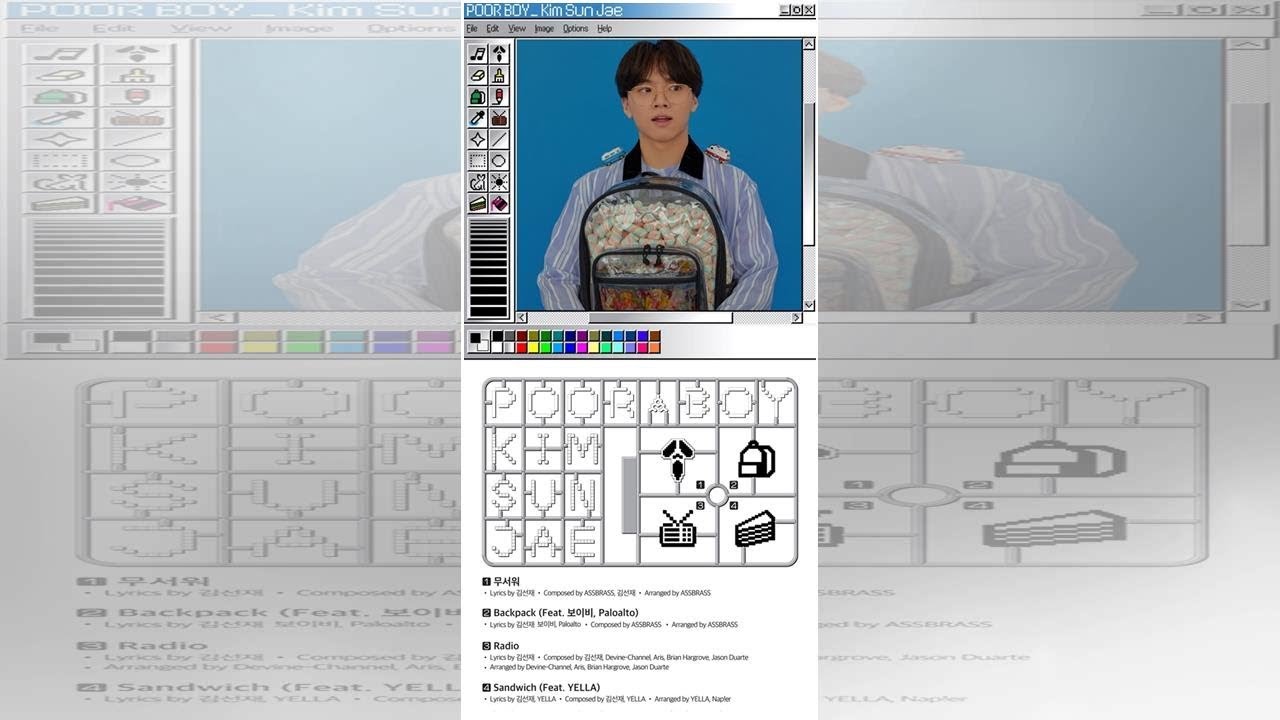Click Arranged by Devine-Channel credits line

tap(579, 667)
